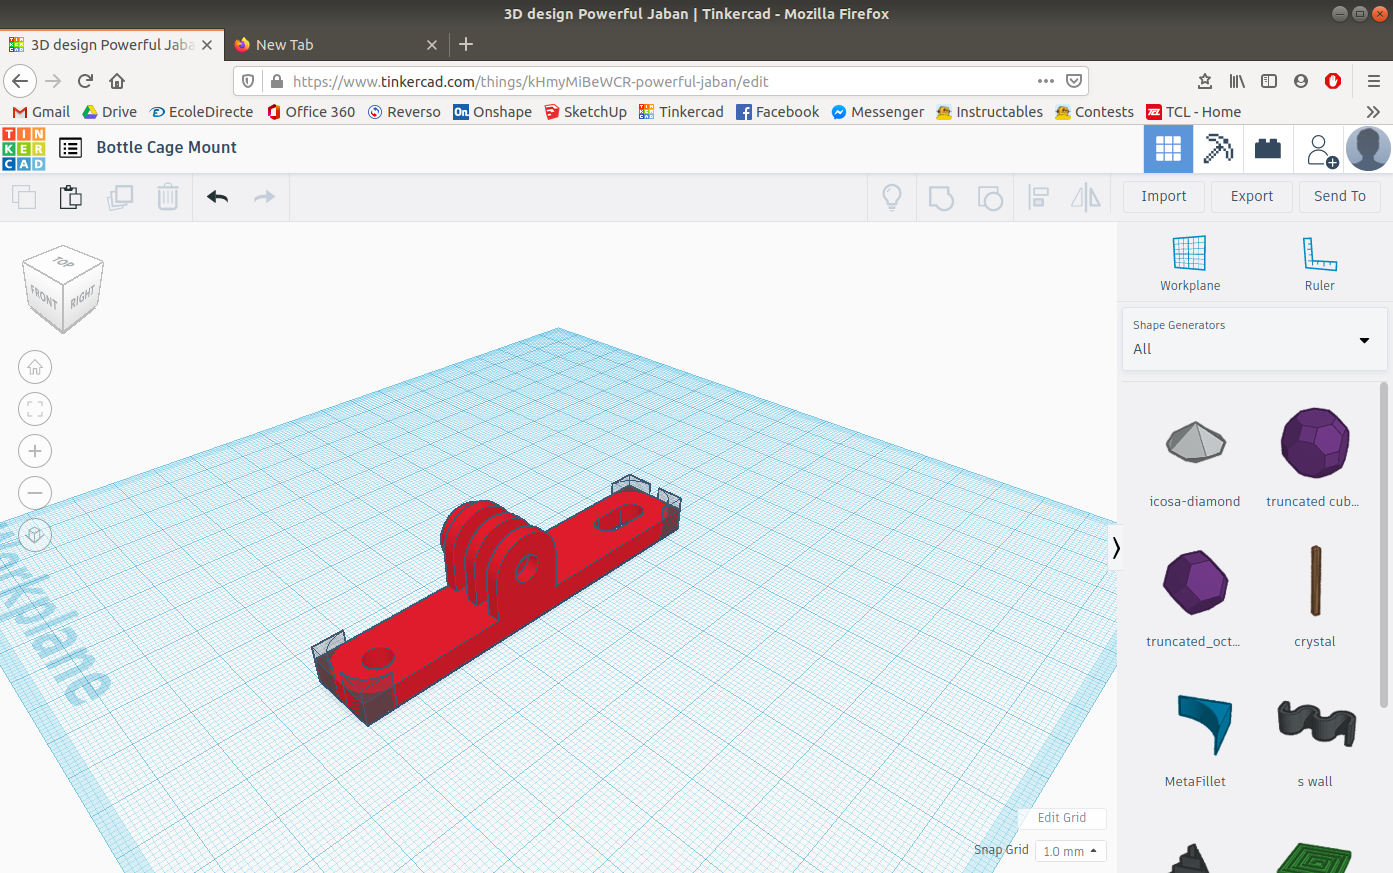
Task: Click the Ungroup shapes icon
Action: click(989, 197)
